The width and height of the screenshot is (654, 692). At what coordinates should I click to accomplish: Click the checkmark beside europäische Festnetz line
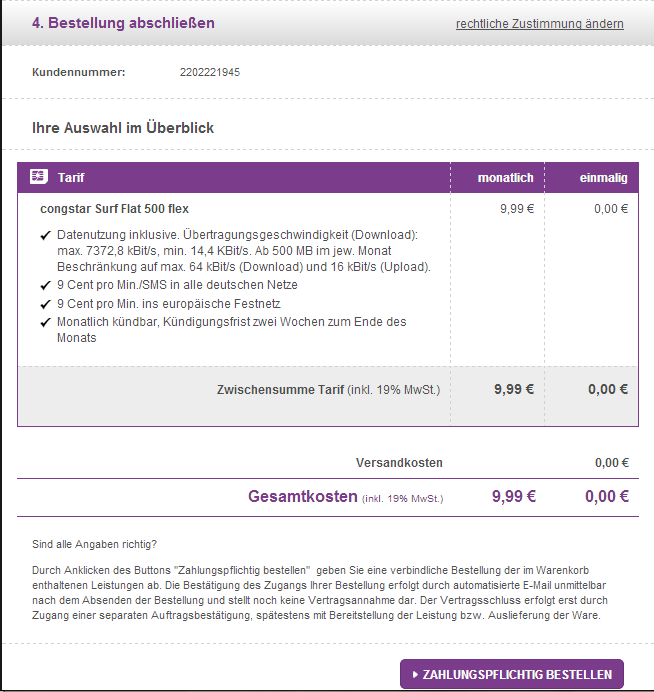click(45, 304)
